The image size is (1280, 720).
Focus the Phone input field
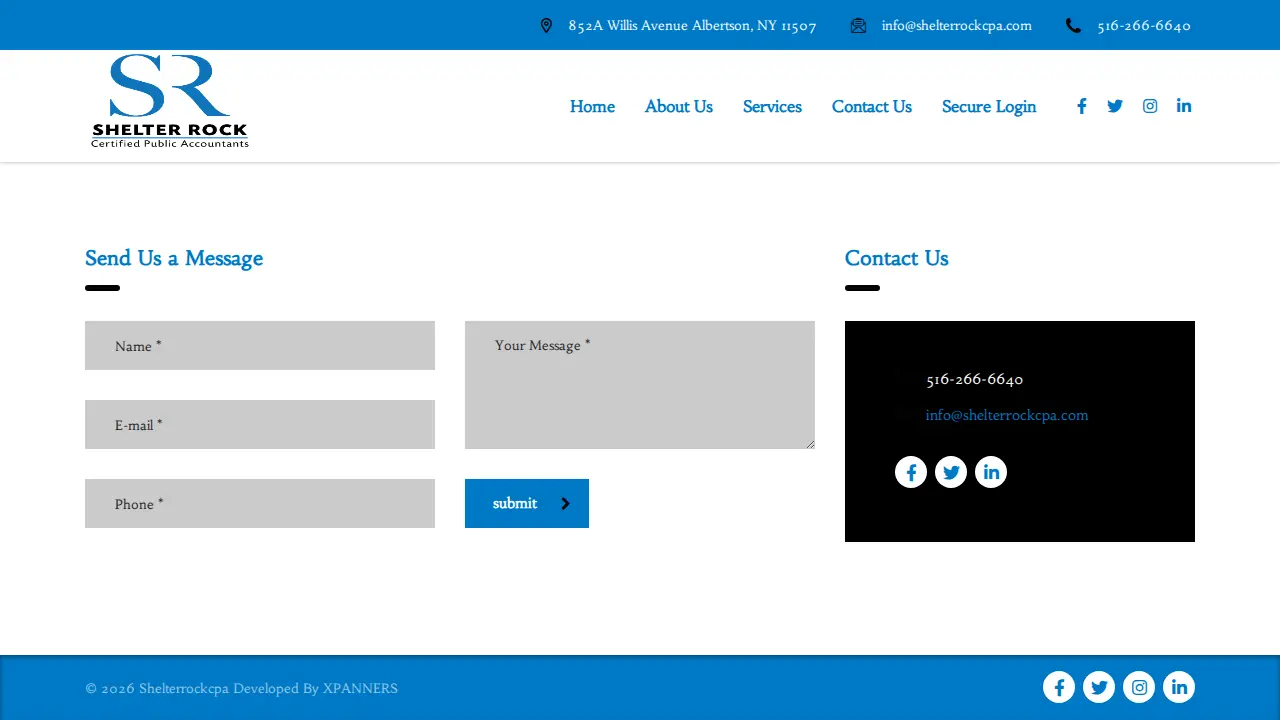pos(260,504)
